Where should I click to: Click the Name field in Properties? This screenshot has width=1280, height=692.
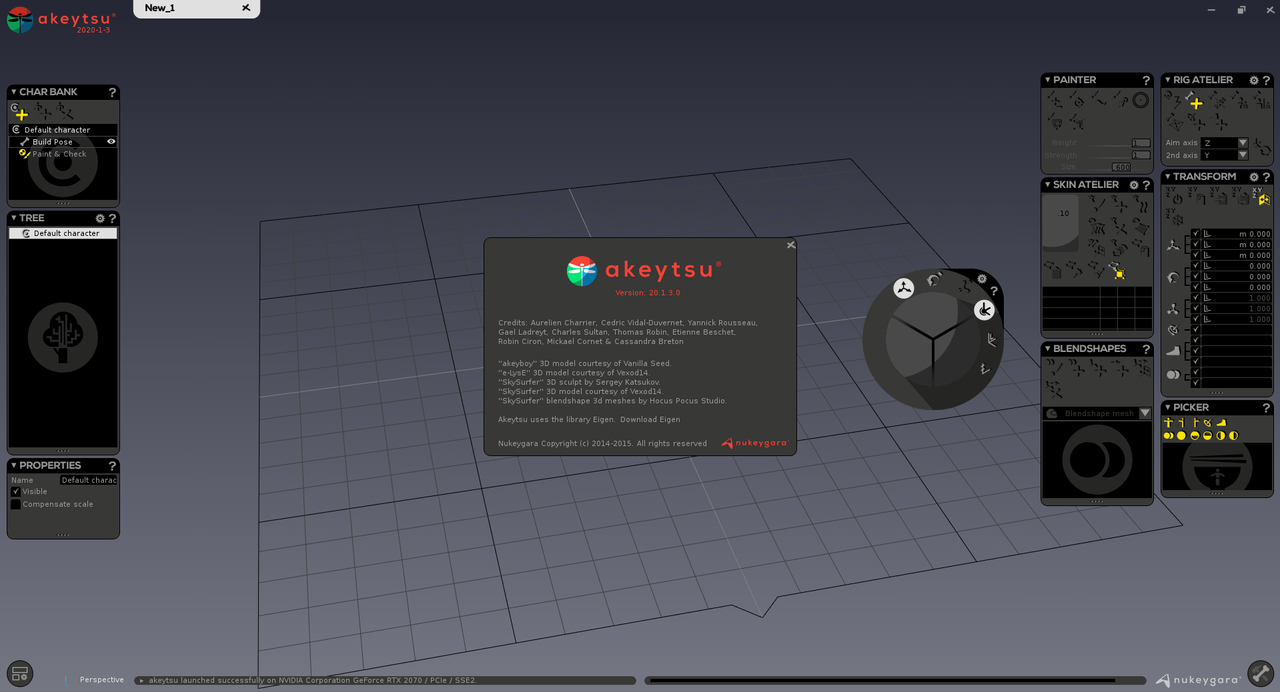click(x=88, y=480)
